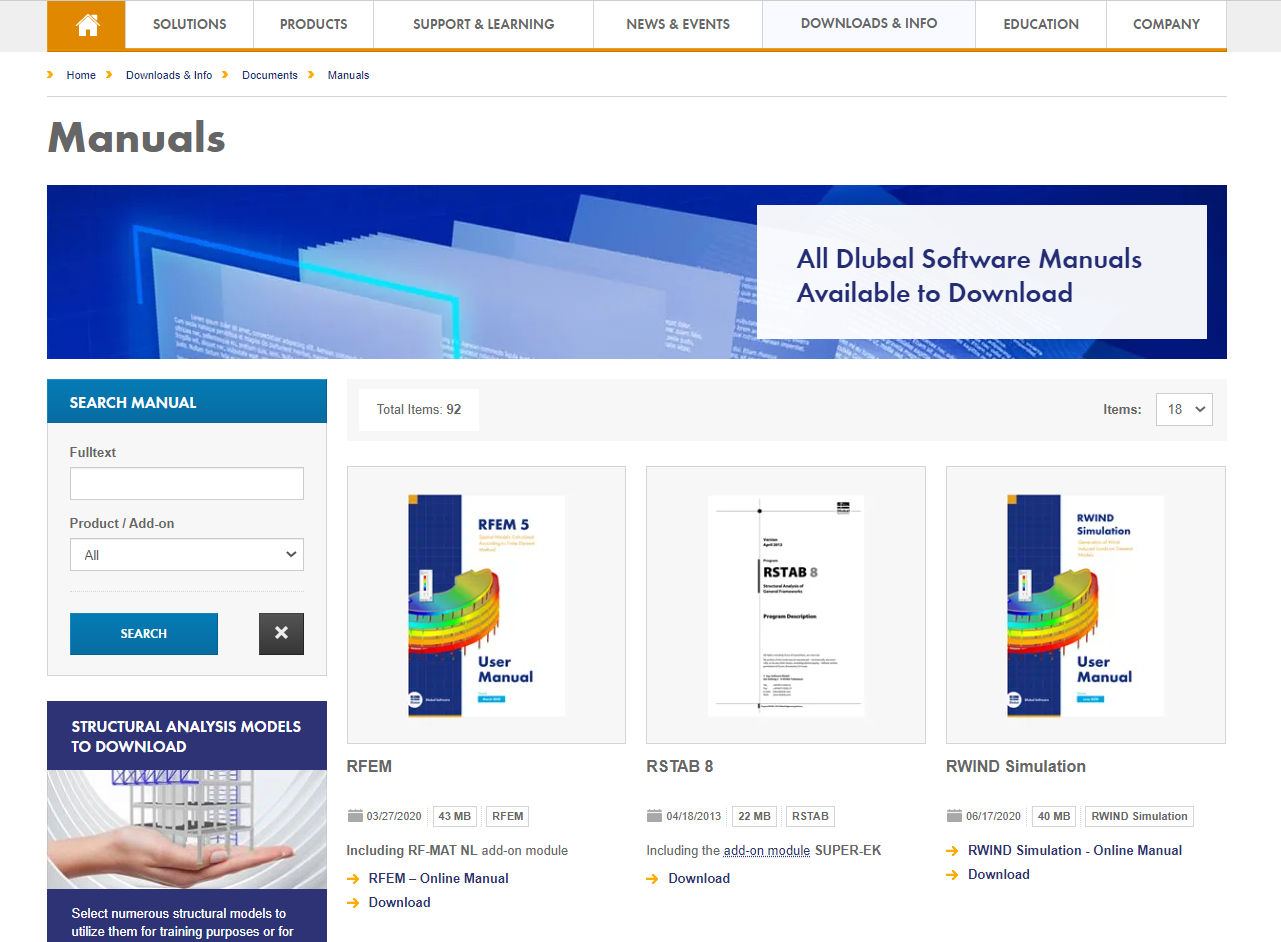Viewport: 1281px width, 942px height.
Task: Click the calendar icon next to 04/18/2013
Action: coord(655,816)
